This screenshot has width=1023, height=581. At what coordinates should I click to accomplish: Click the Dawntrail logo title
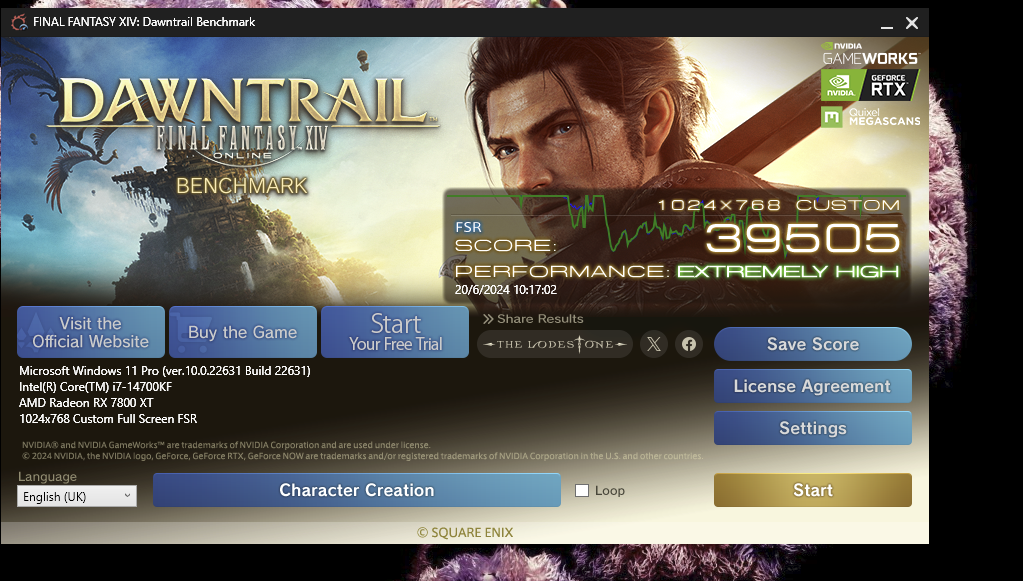242,103
